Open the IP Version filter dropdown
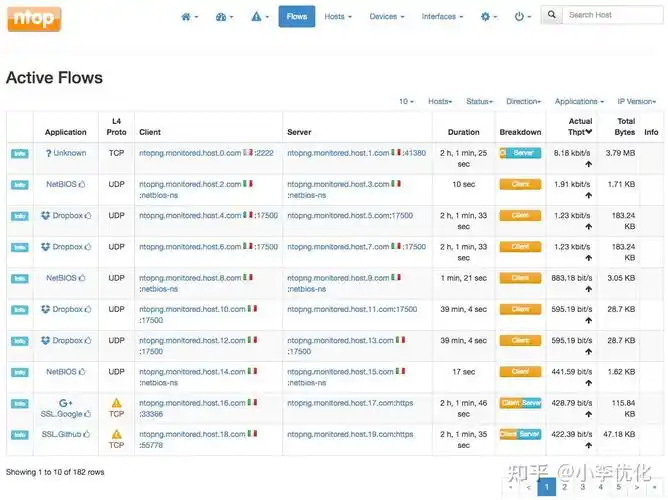This screenshot has width=668, height=500. click(636, 101)
